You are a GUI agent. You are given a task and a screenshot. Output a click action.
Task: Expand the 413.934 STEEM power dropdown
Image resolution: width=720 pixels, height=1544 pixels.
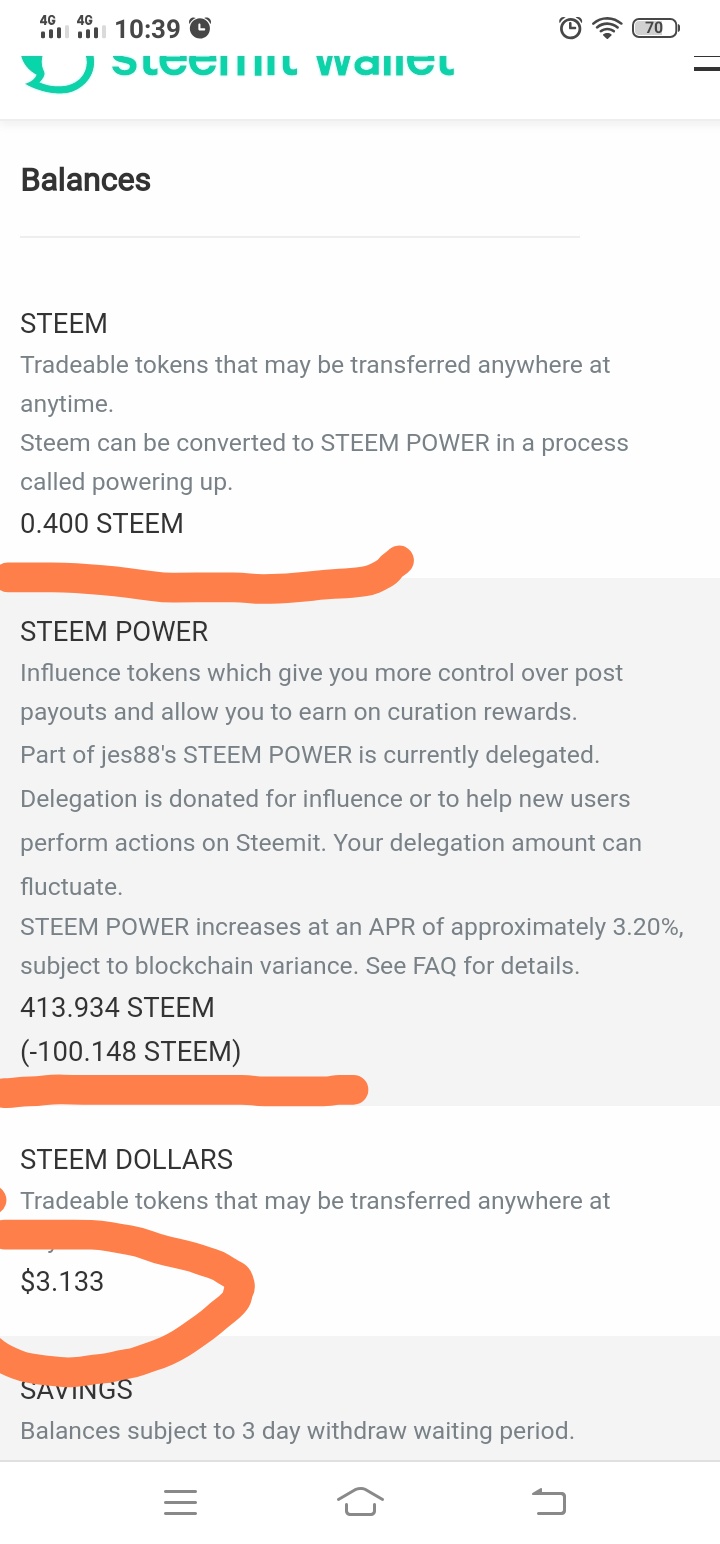[x=117, y=1007]
